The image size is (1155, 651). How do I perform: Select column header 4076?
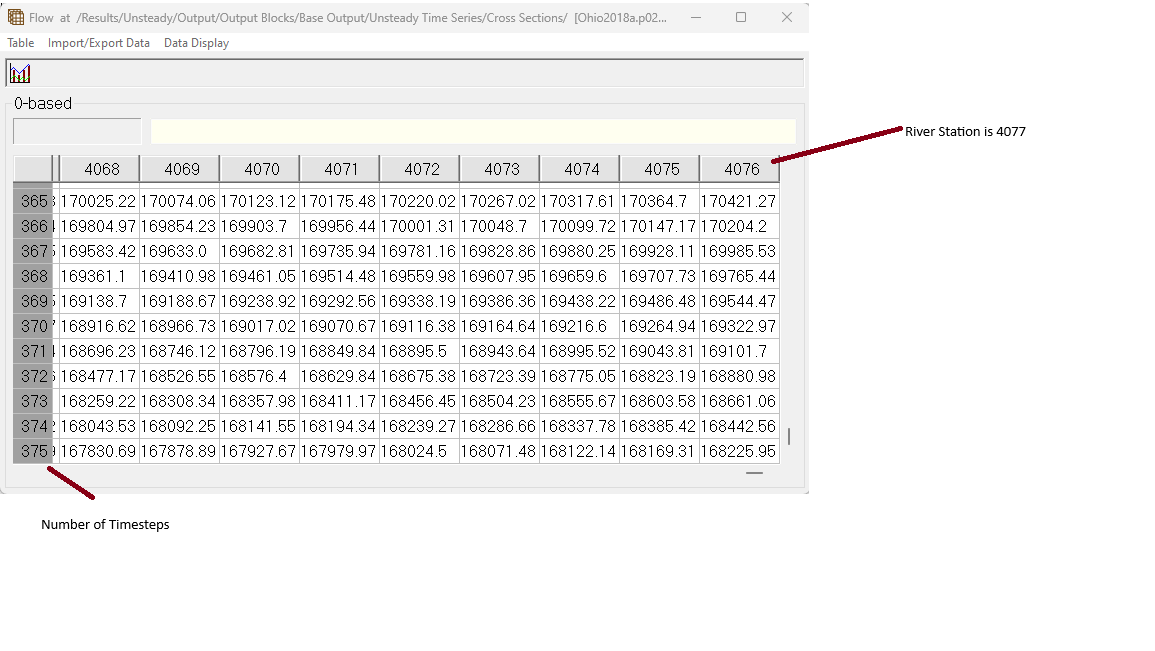coord(740,169)
